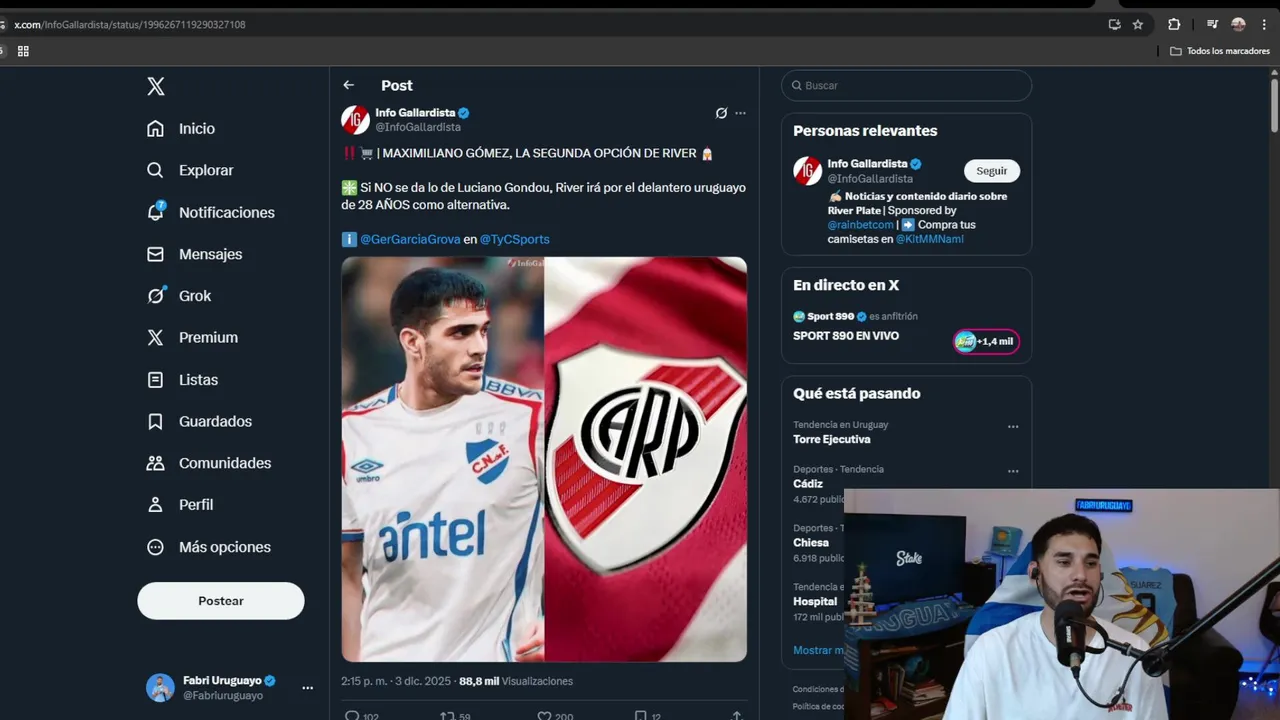The width and height of the screenshot is (1280, 720).
Task: Open browser media control icon
Action: click(x=1212, y=24)
